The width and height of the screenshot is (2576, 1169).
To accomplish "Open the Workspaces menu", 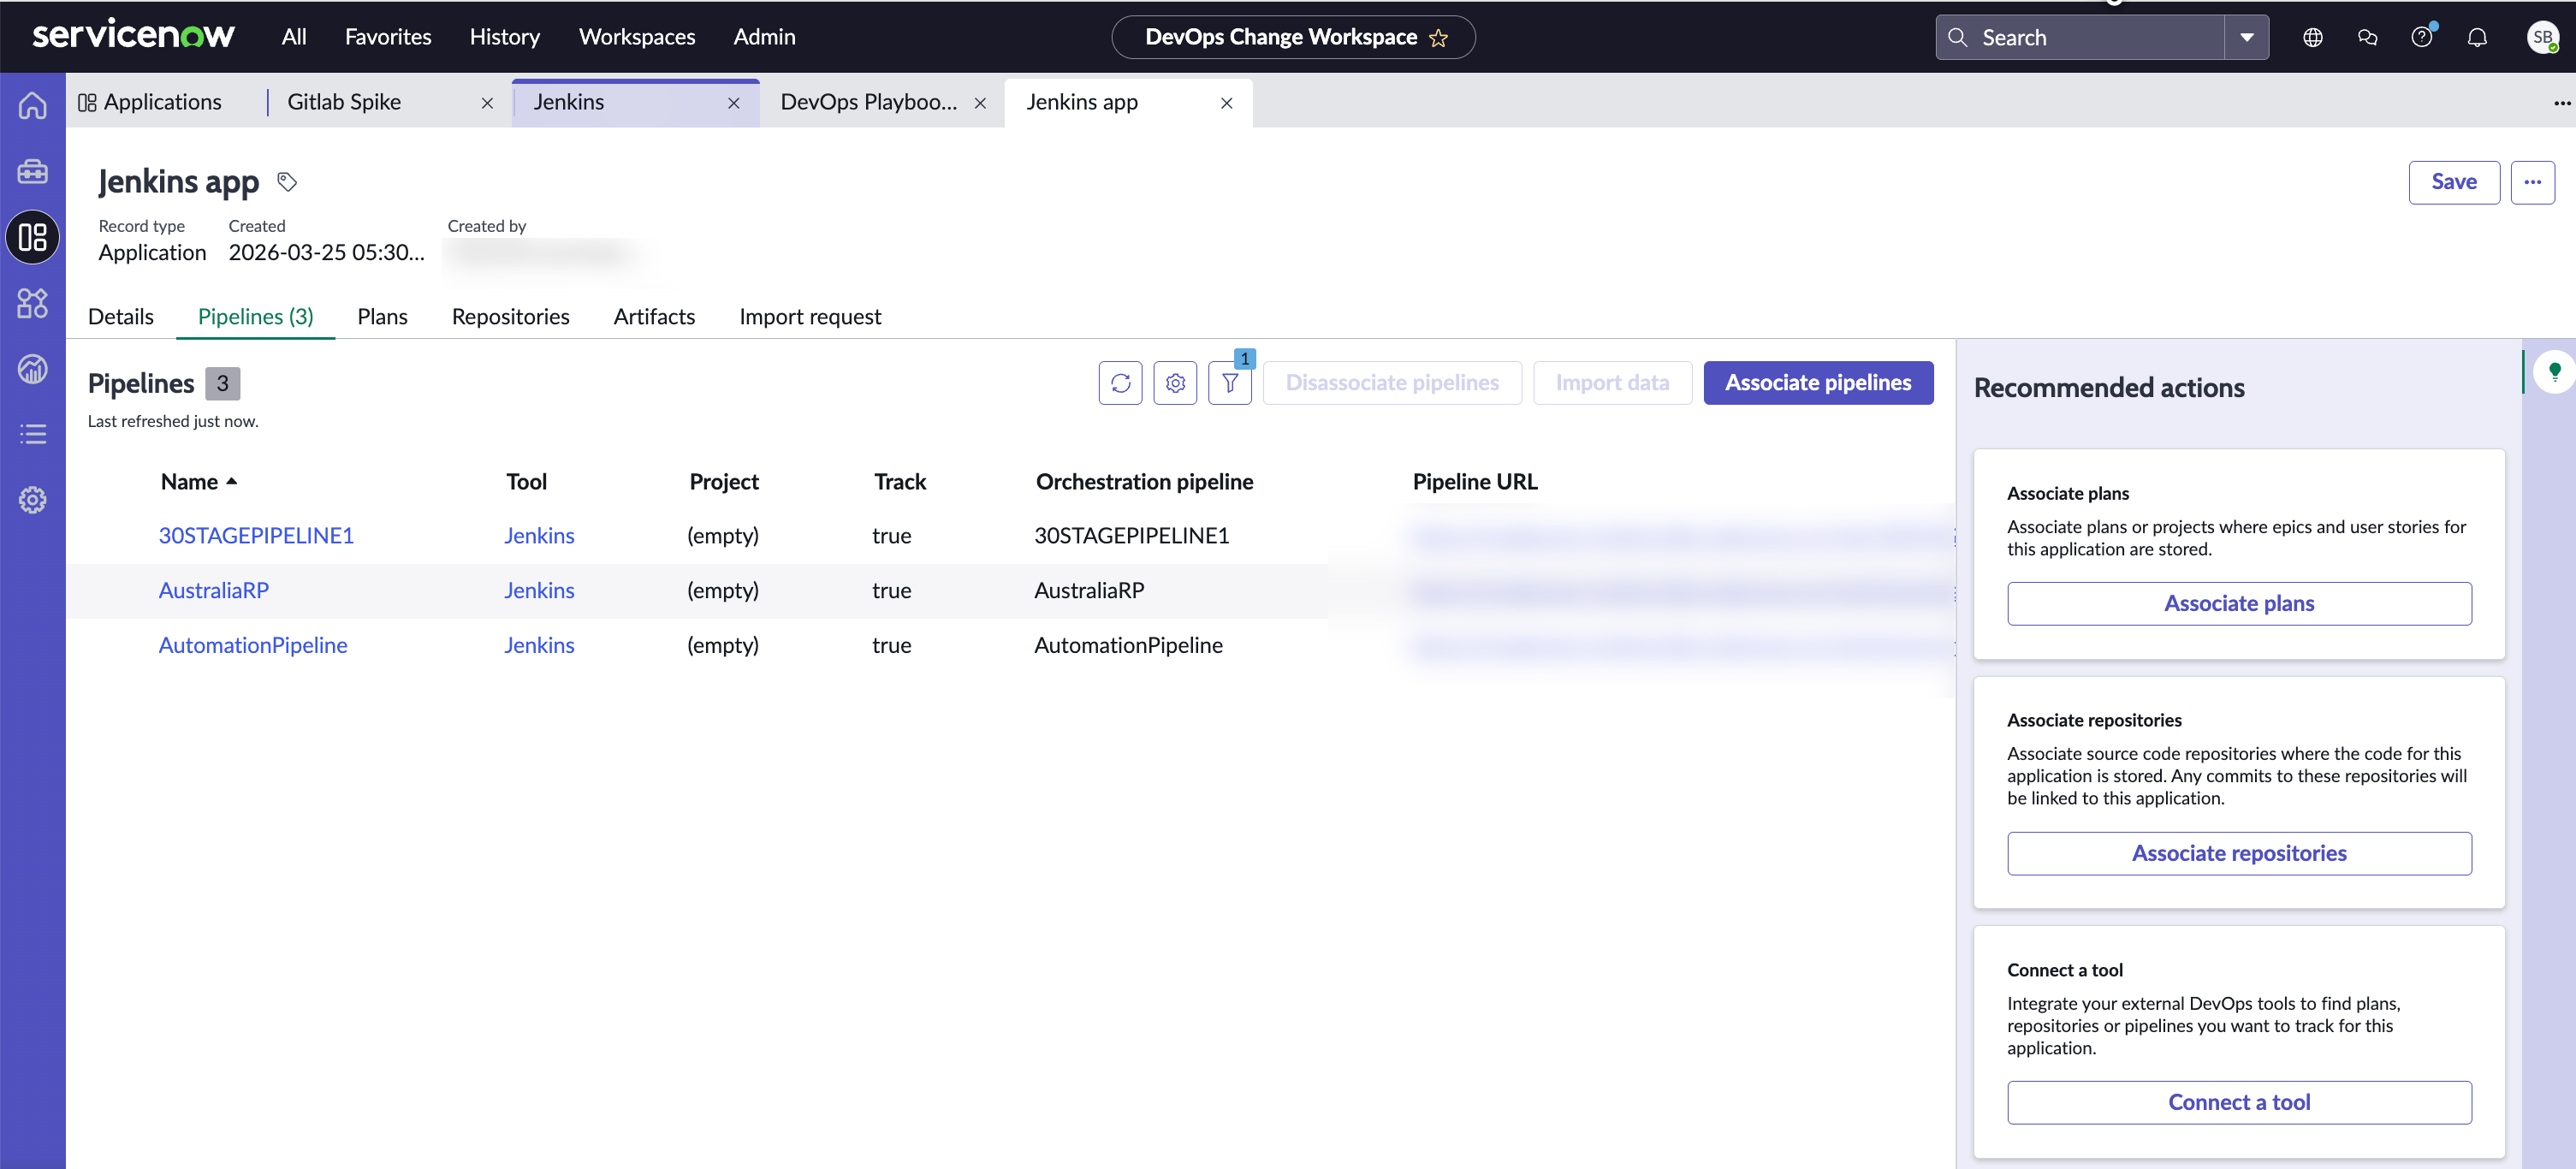I will click(x=637, y=37).
